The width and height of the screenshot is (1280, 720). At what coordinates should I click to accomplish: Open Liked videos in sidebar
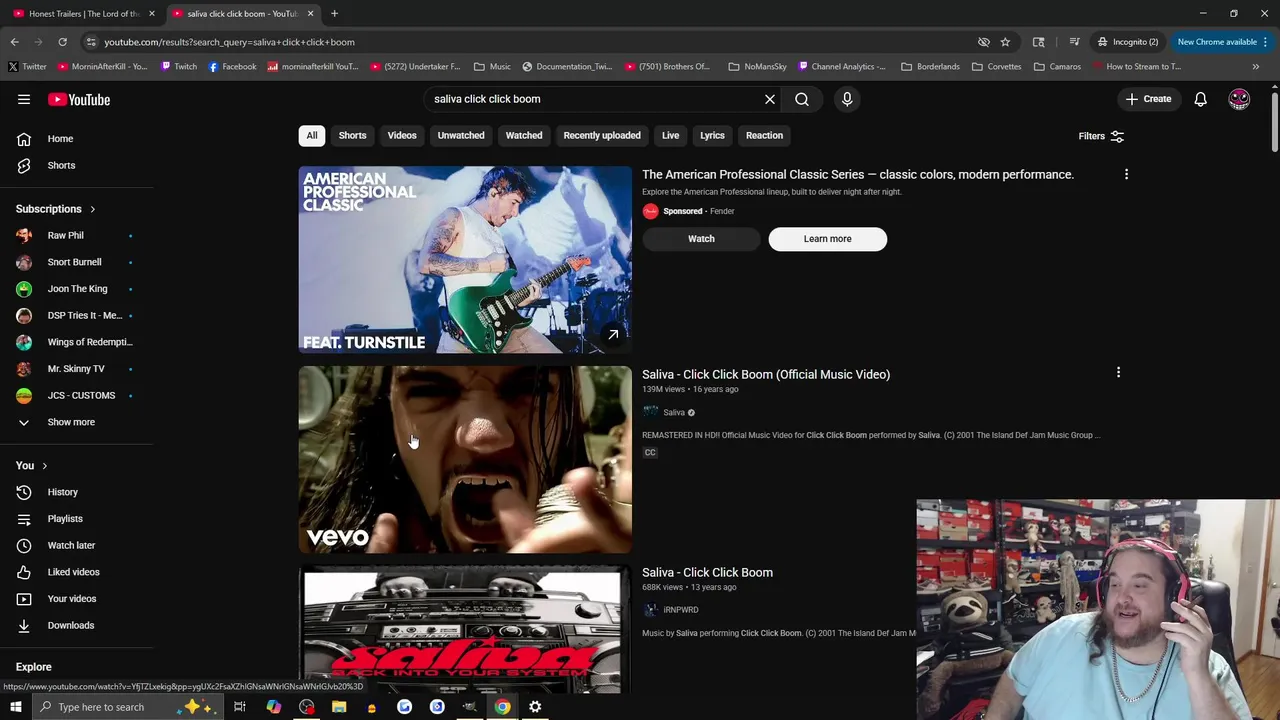pos(73,572)
